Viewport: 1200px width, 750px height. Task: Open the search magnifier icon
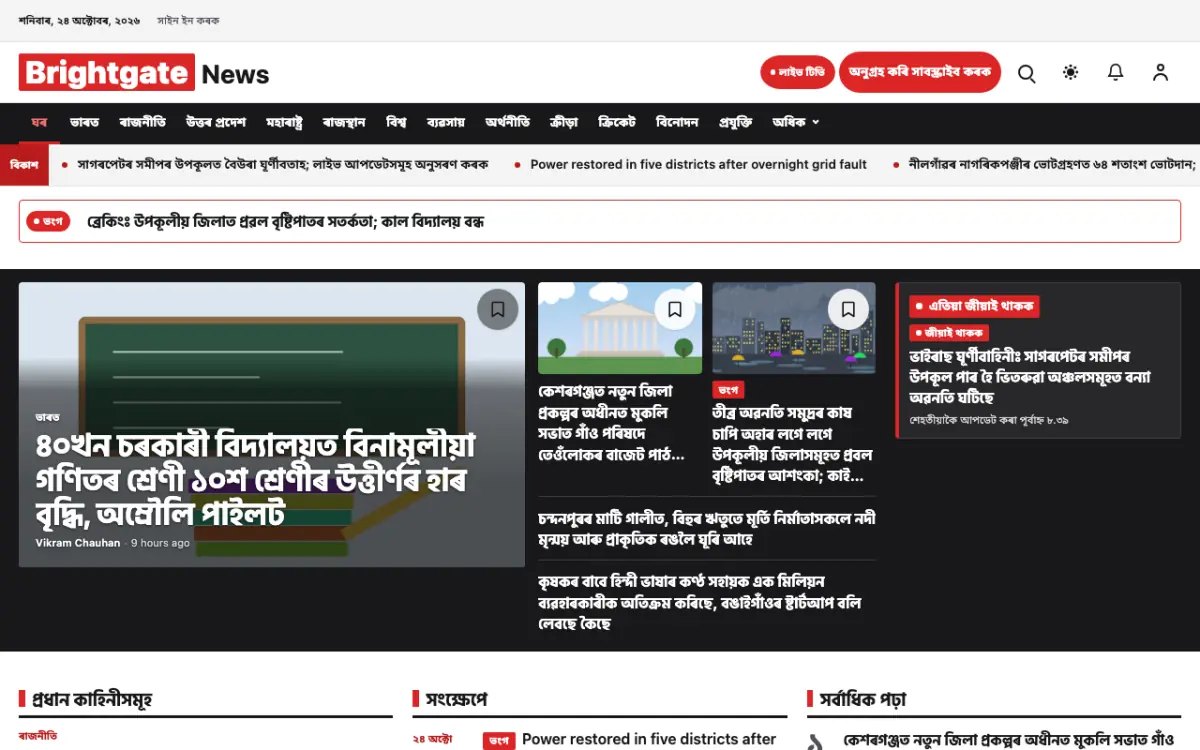point(1026,73)
